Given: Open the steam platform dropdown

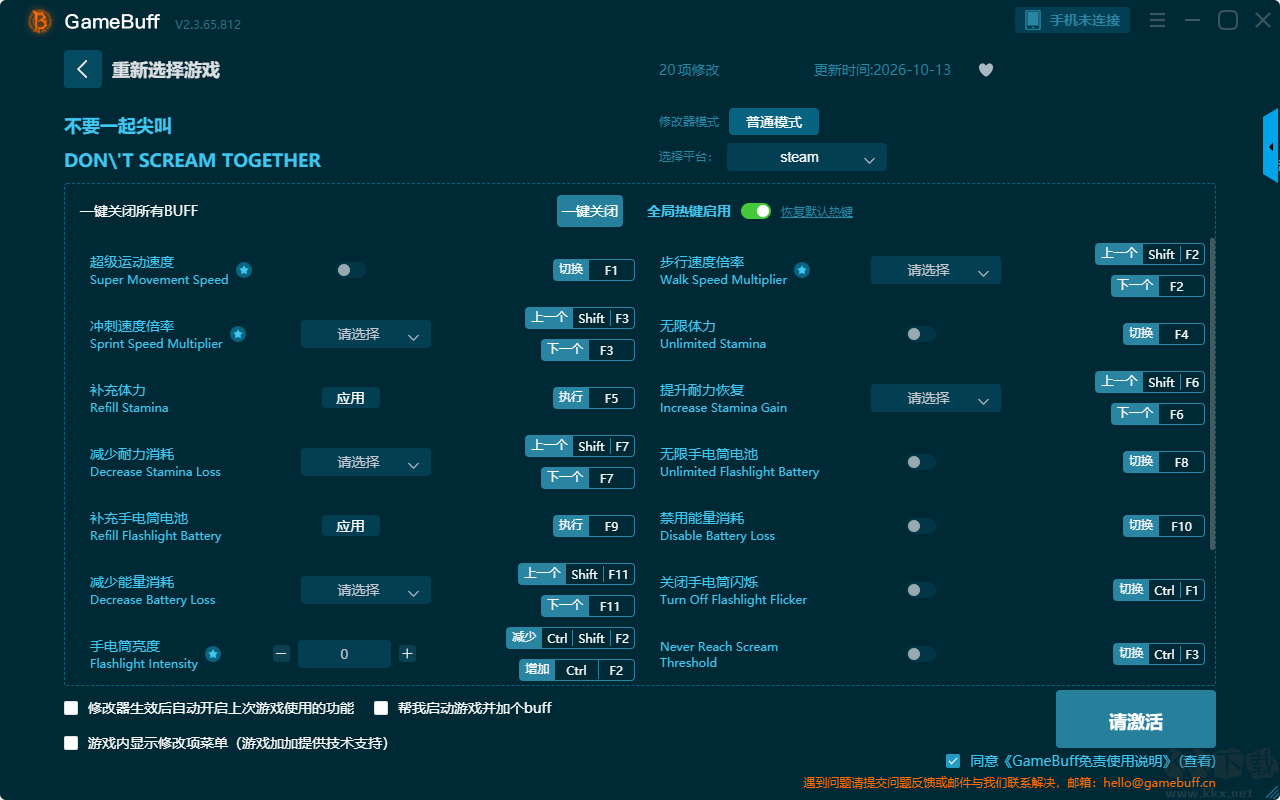Looking at the screenshot, I should coord(807,157).
